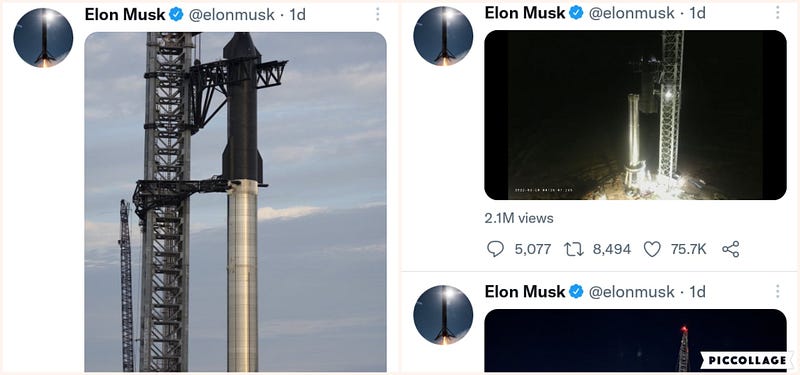Click share icon on night video tweet
800x375 pixels.
pos(731,249)
